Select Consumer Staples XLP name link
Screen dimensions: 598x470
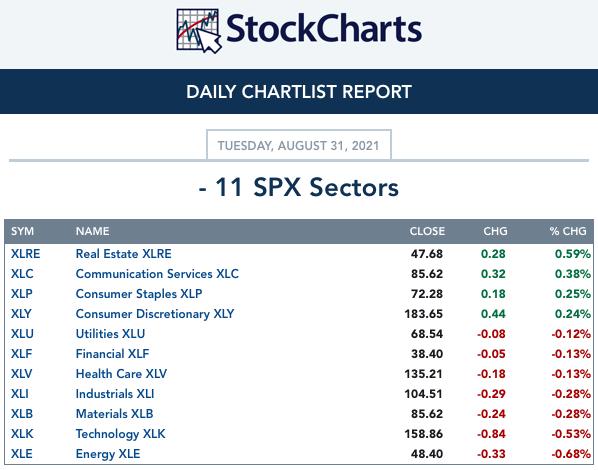click(139, 294)
